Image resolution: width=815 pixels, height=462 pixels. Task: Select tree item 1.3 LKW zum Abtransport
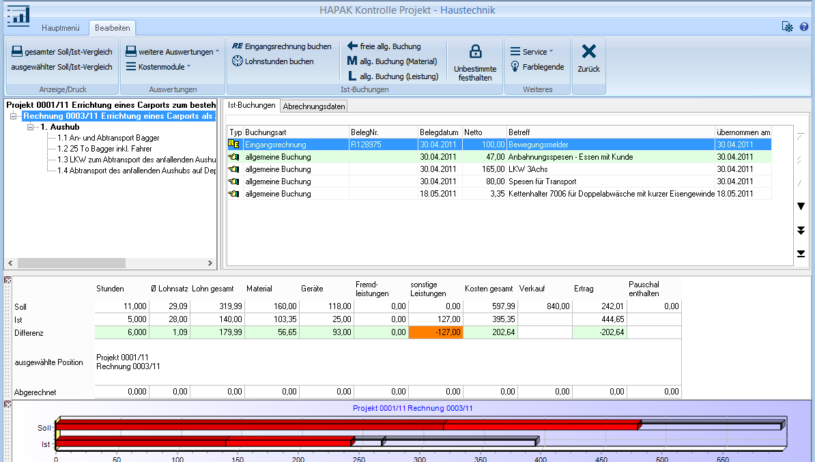point(136,160)
